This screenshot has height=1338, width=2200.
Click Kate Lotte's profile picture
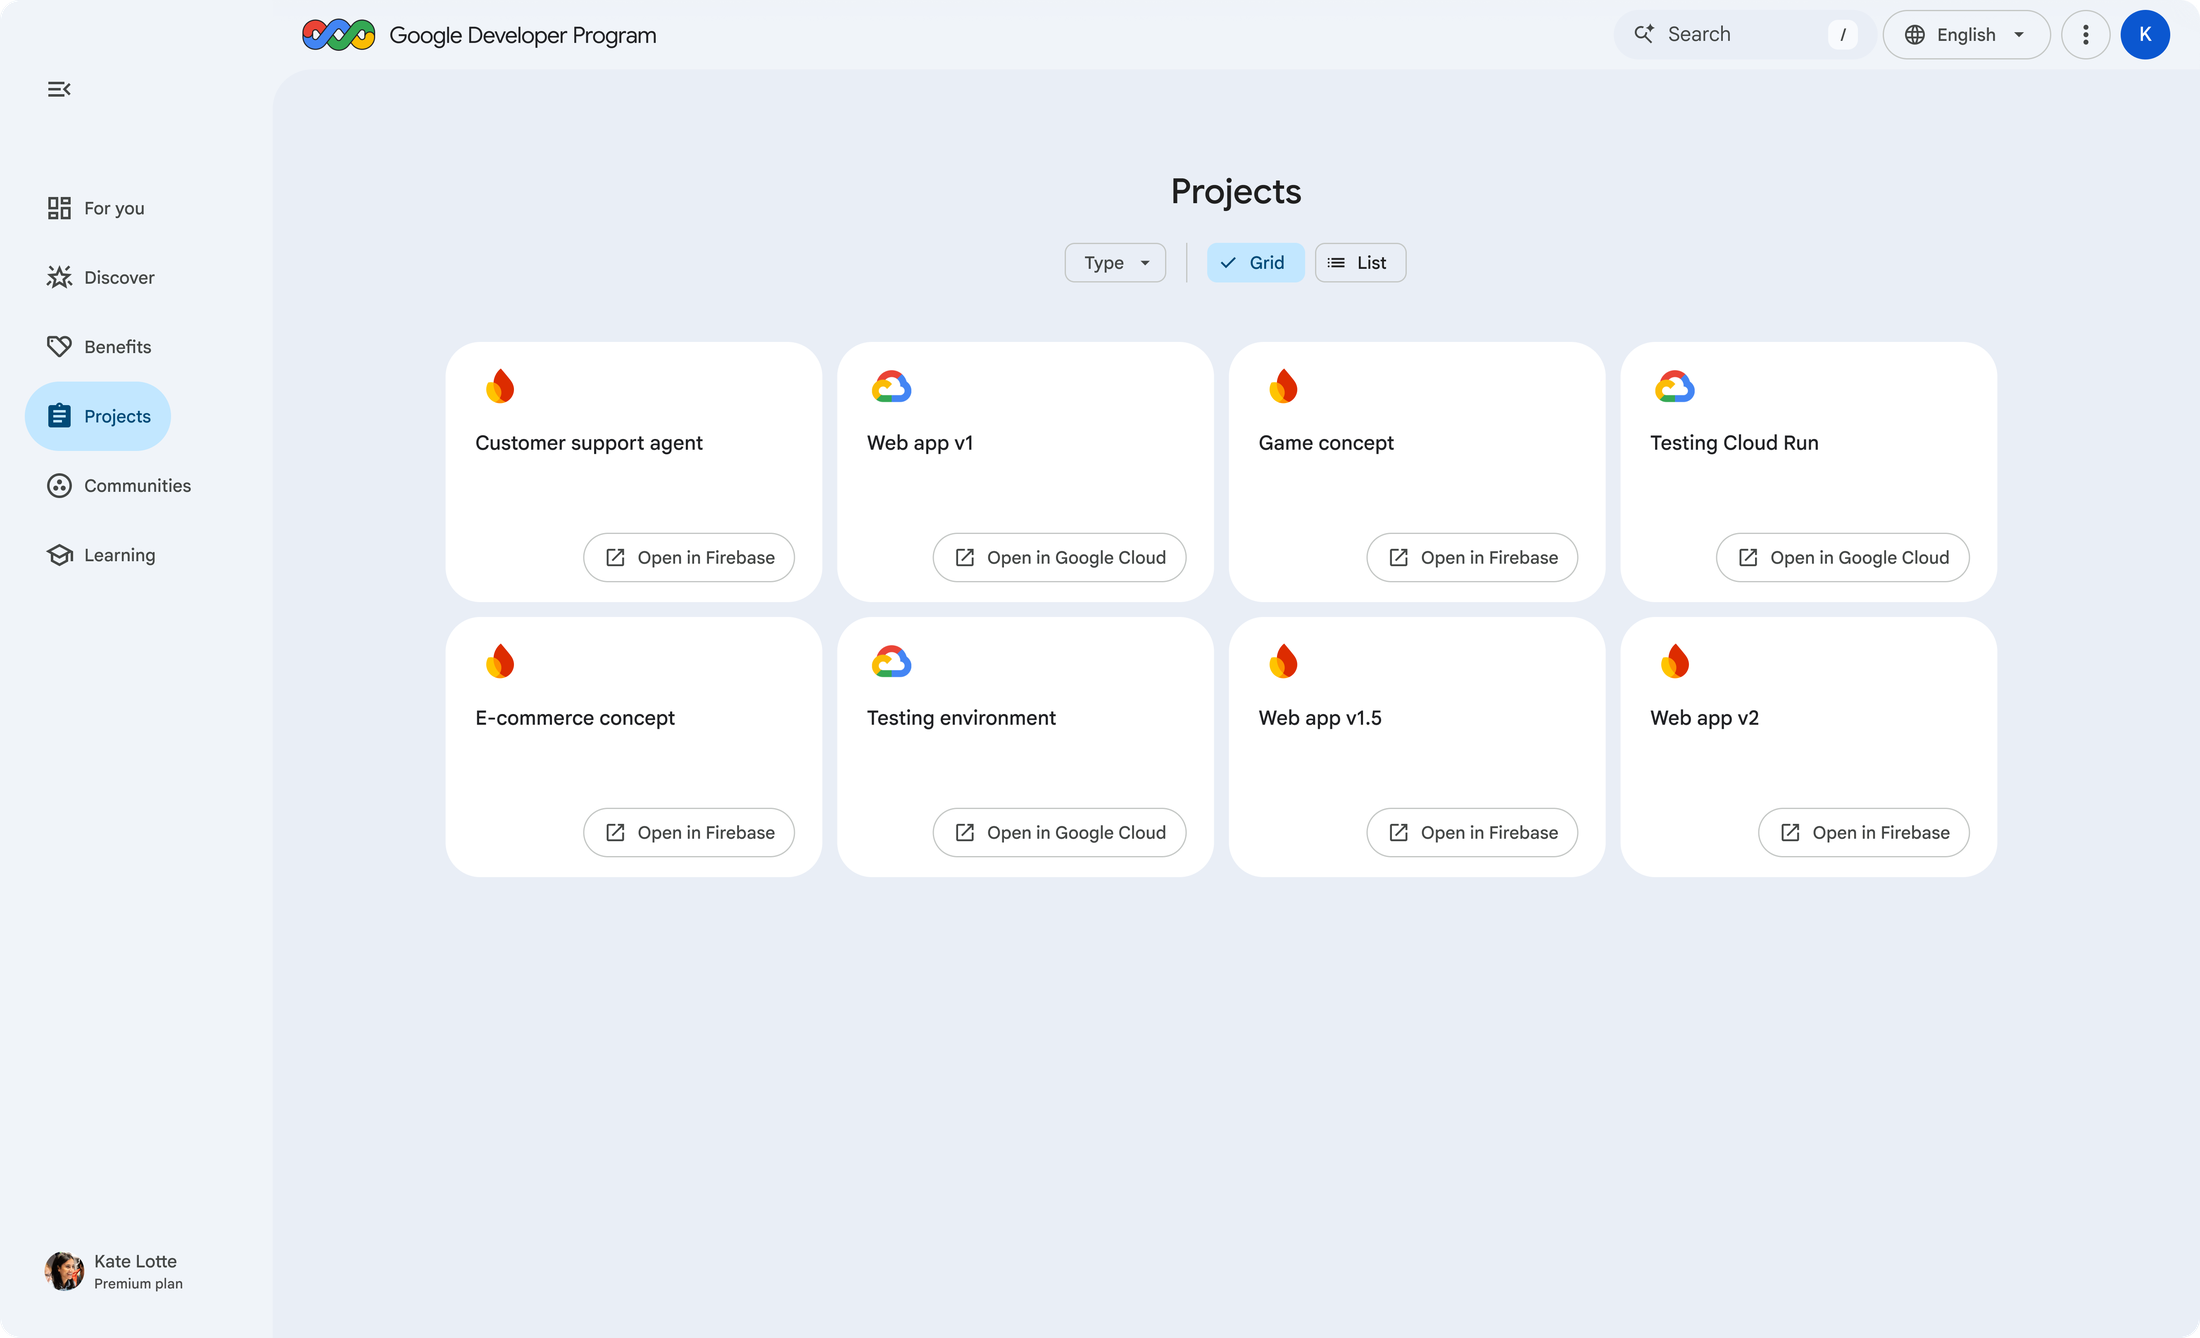click(63, 1270)
